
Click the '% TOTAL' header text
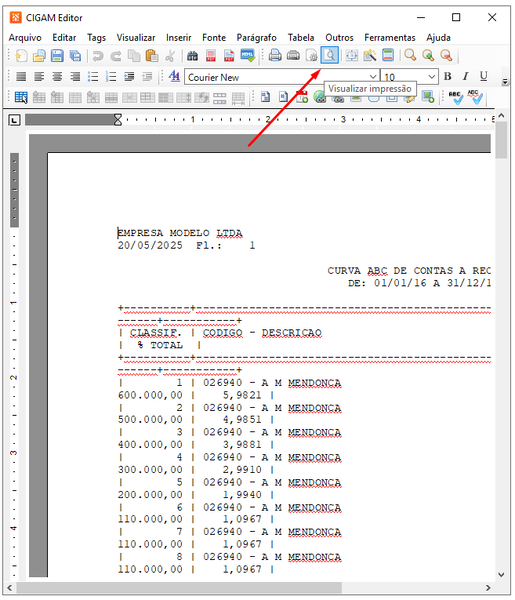160,345
